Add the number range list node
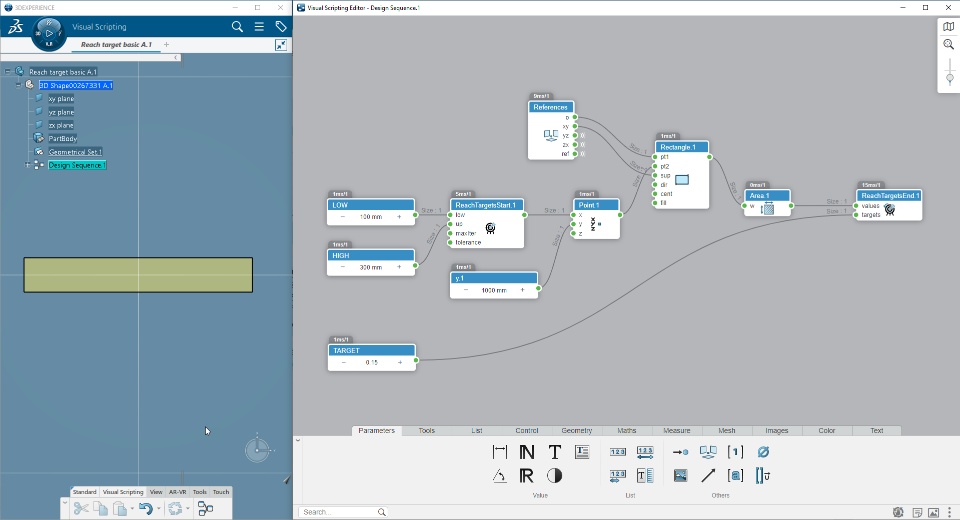 645,452
